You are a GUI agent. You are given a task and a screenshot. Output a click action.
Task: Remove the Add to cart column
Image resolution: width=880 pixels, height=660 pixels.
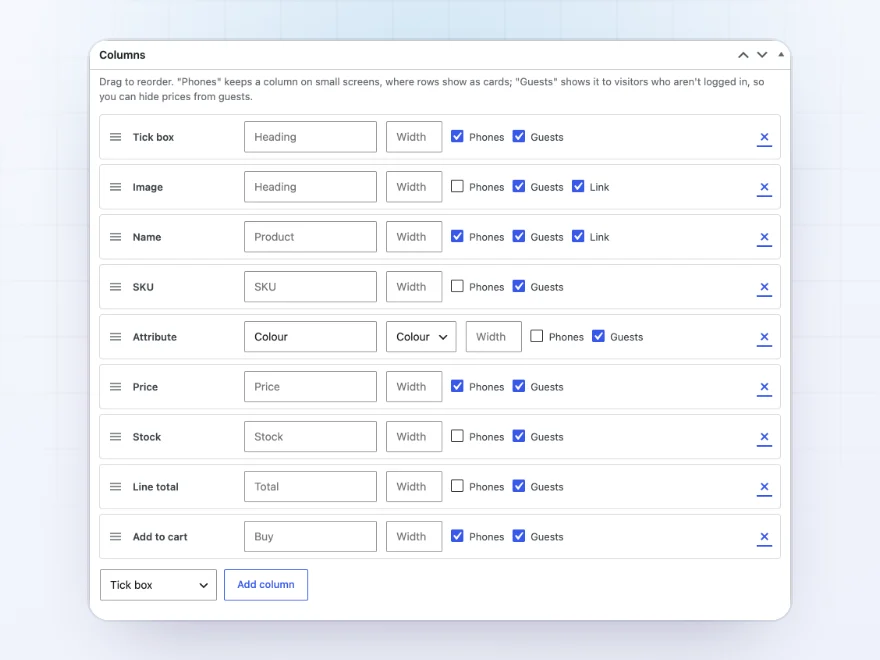click(x=764, y=537)
